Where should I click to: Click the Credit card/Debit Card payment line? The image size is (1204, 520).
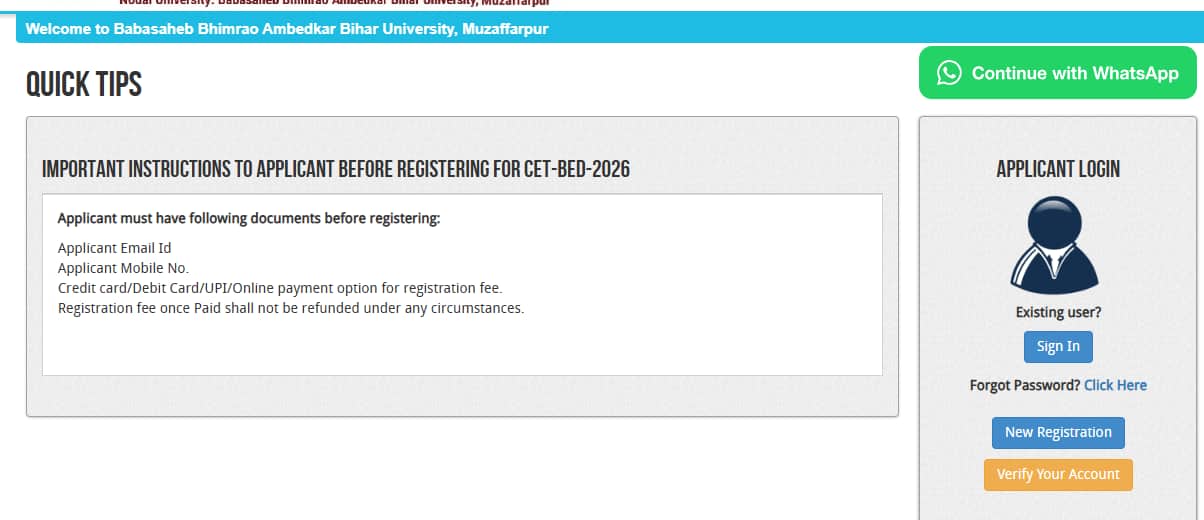tap(280, 288)
